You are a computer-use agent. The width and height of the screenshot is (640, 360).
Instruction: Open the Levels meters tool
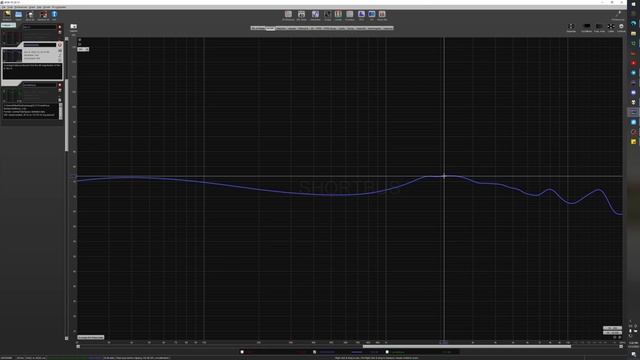point(338,16)
